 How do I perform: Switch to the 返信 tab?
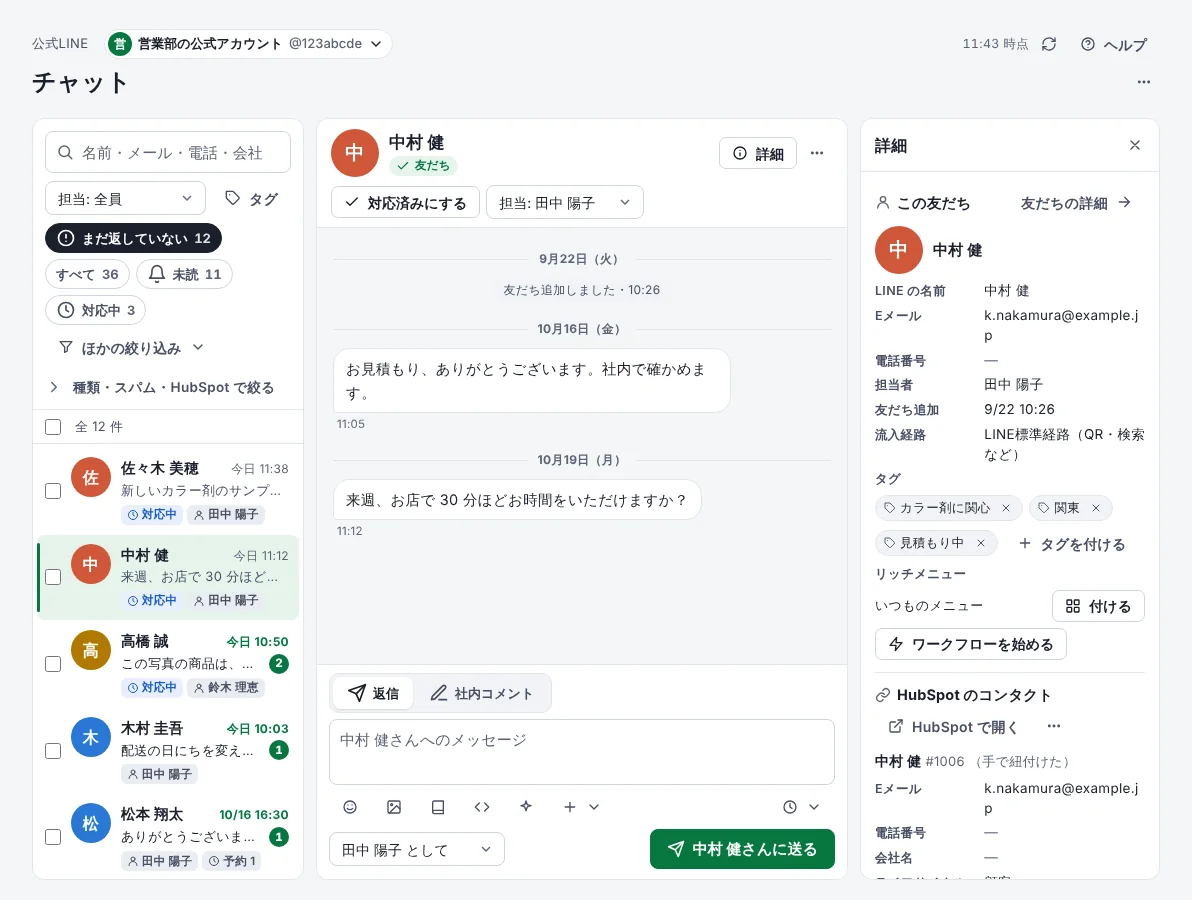(x=373, y=693)
